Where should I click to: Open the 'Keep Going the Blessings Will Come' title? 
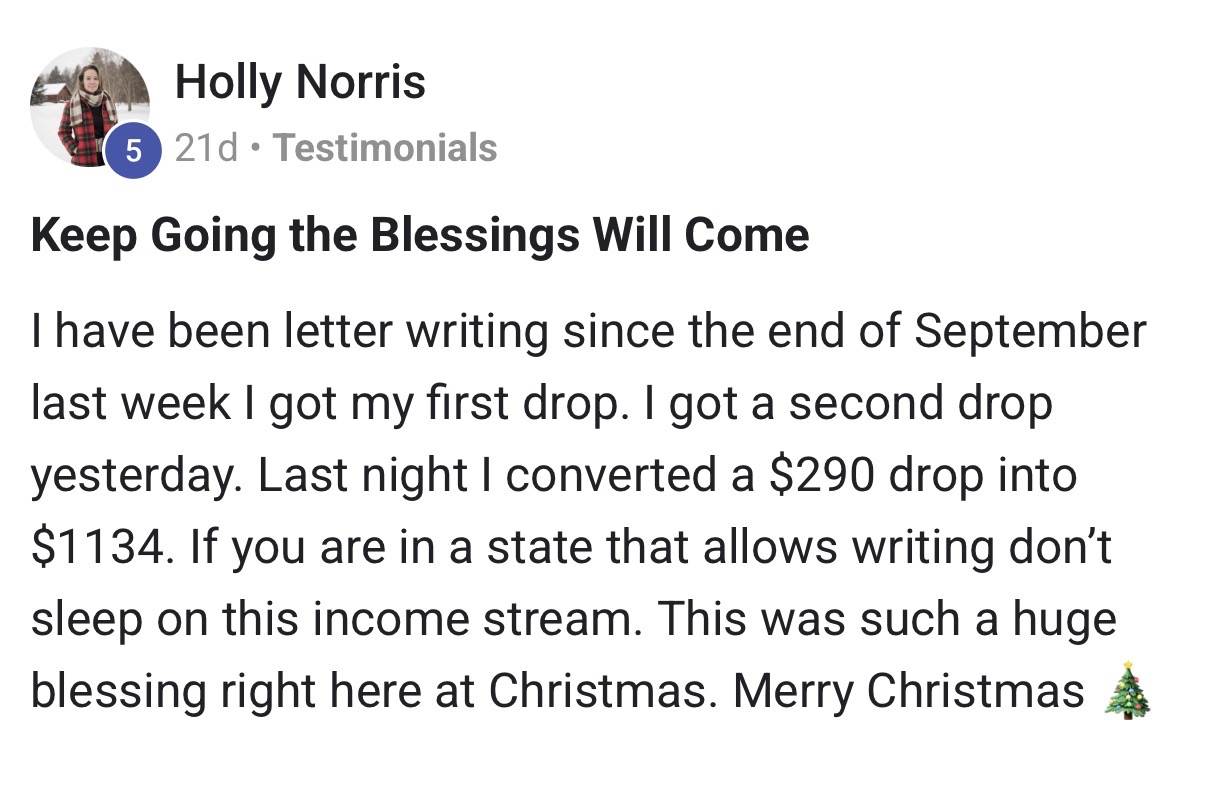click(x=420, y=236)
